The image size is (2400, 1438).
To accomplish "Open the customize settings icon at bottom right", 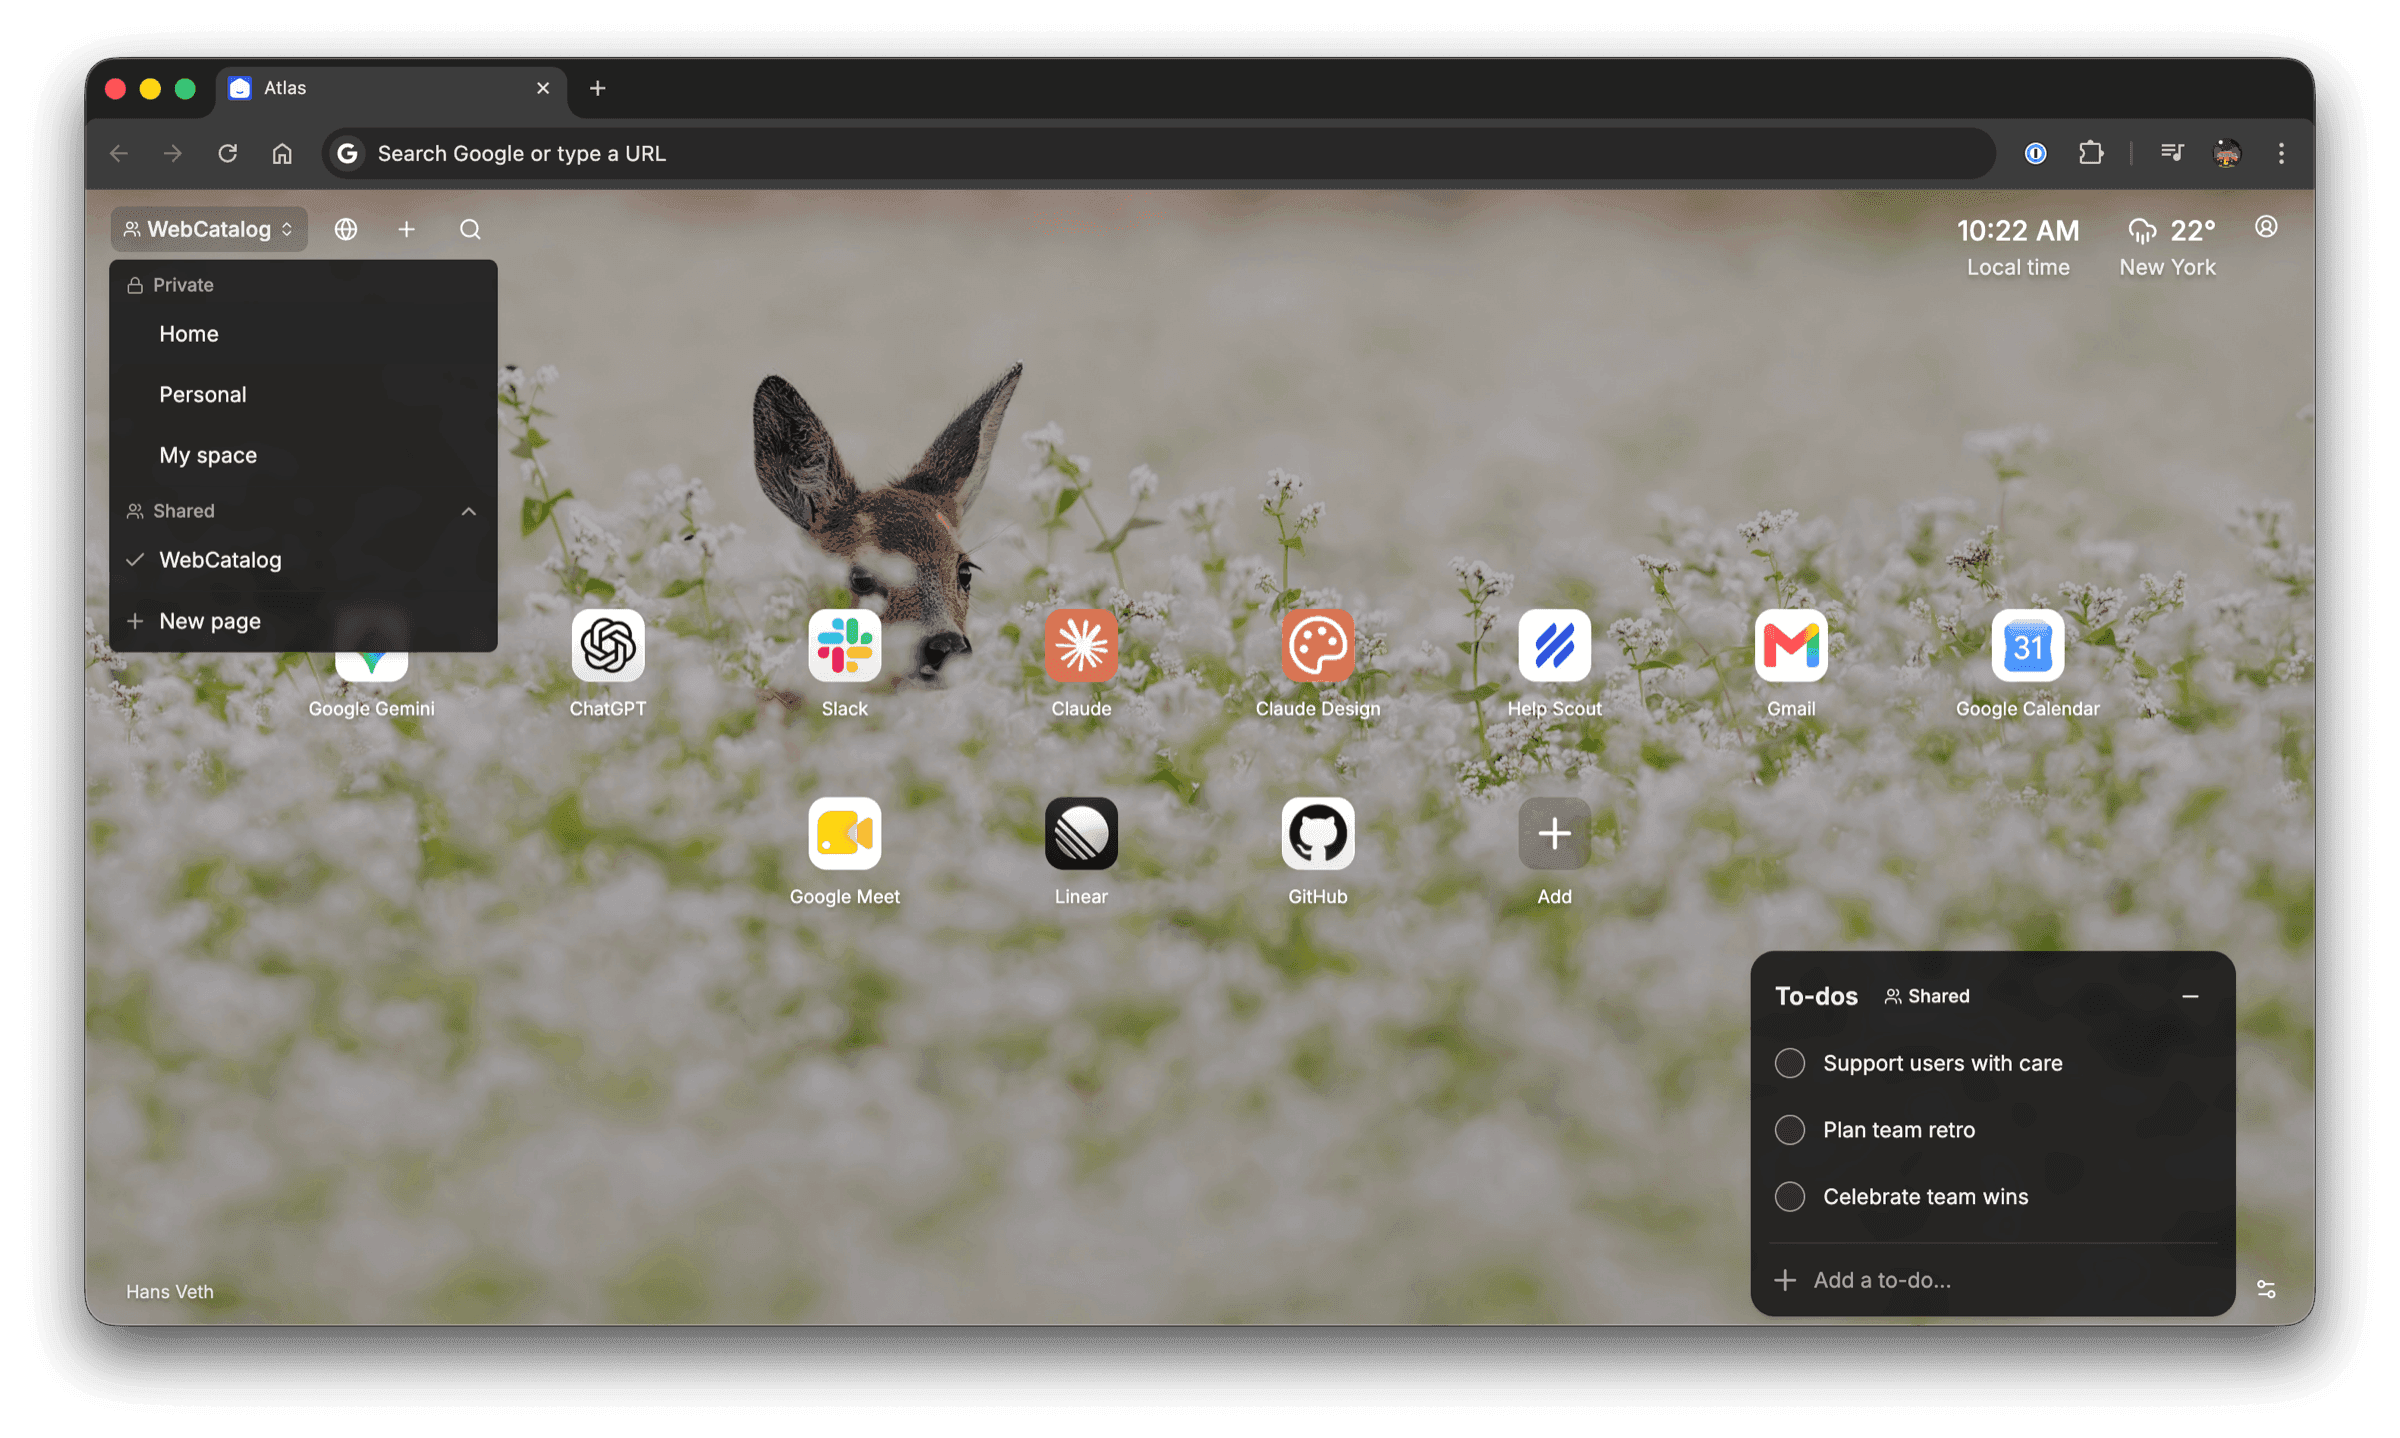I will tap(2266, 1289).
